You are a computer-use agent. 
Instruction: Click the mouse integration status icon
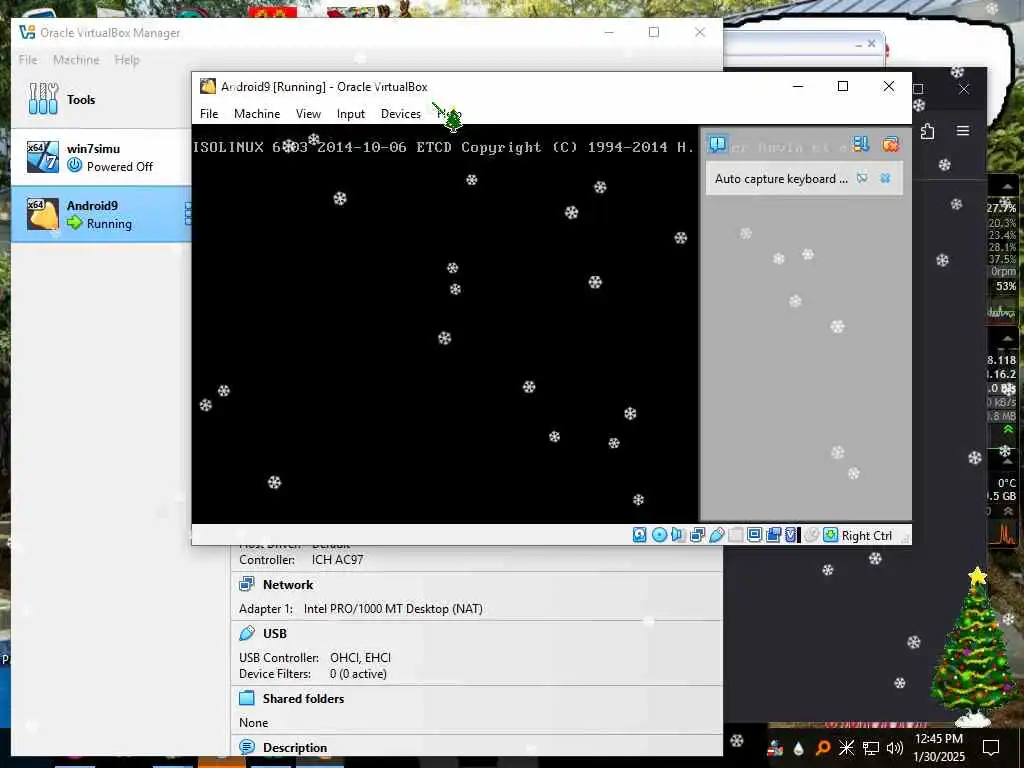[x=811, y=536]
